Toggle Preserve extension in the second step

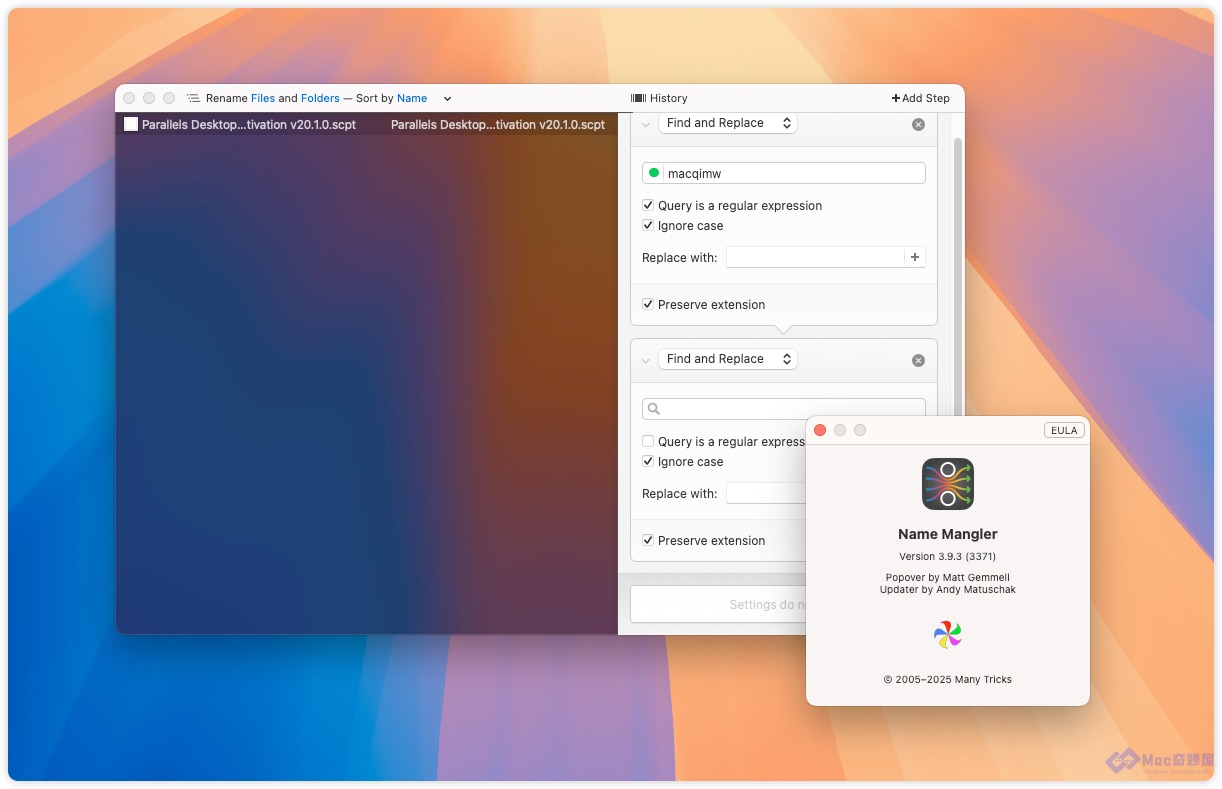(x=648, y=540)
